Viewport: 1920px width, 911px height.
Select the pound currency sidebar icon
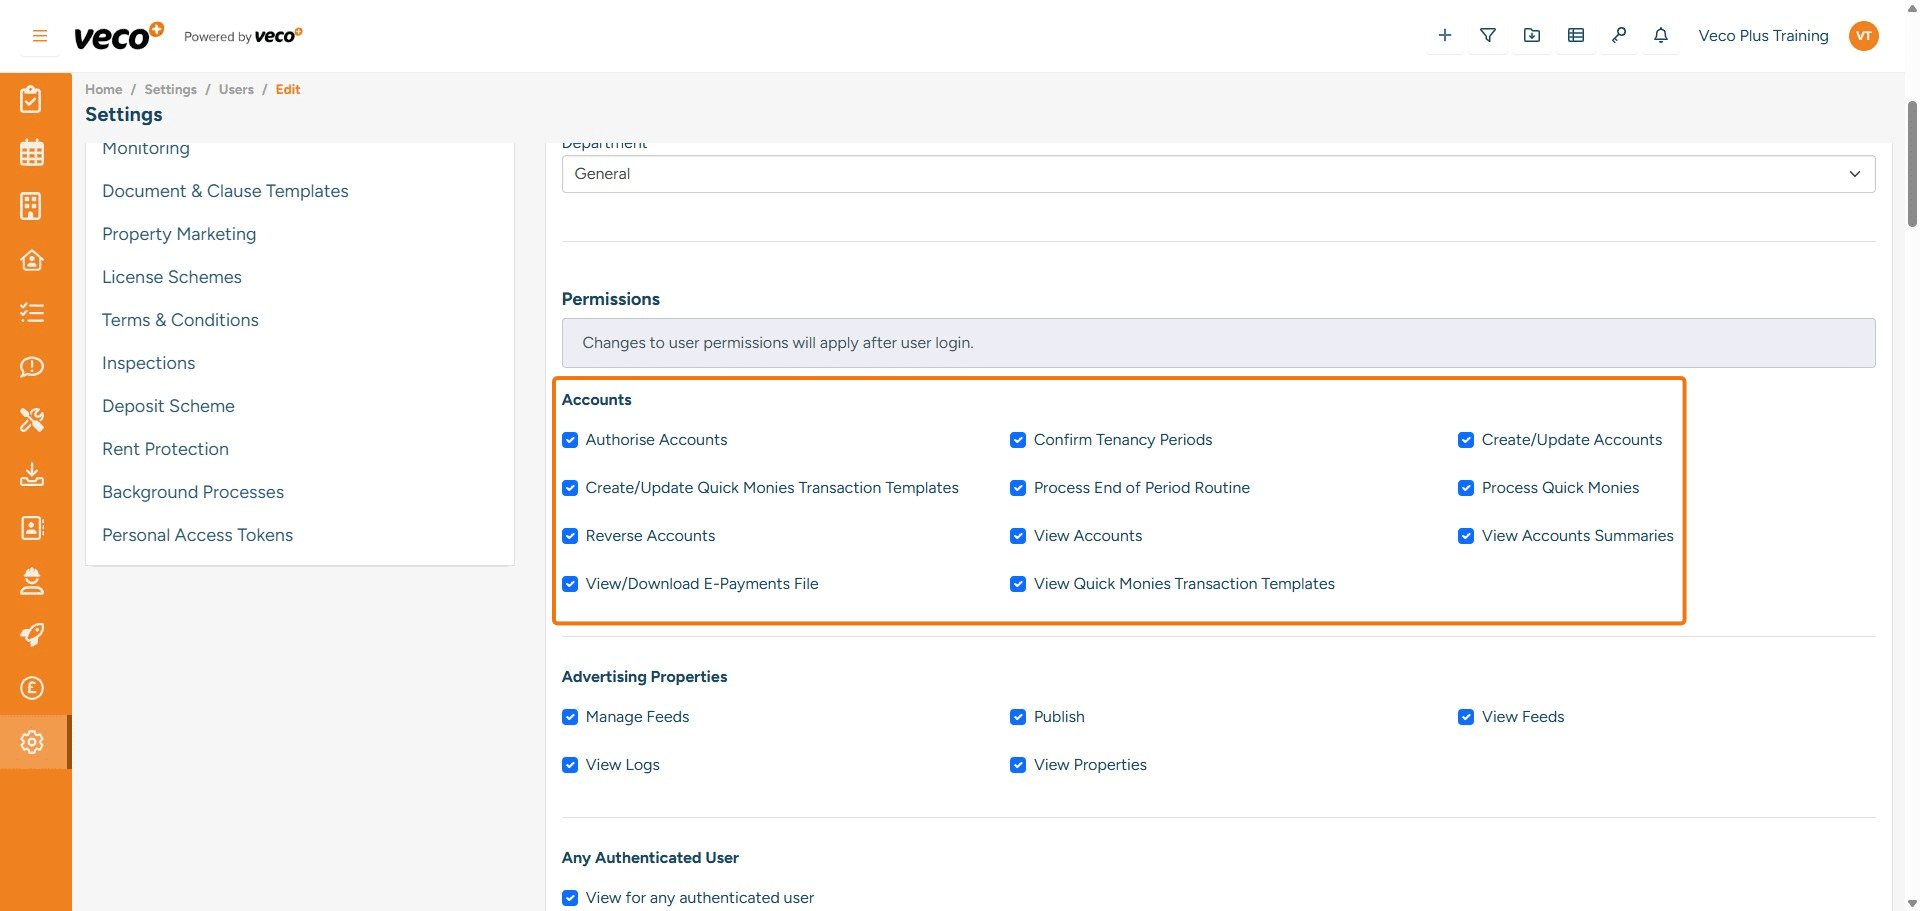coord(32,688)
